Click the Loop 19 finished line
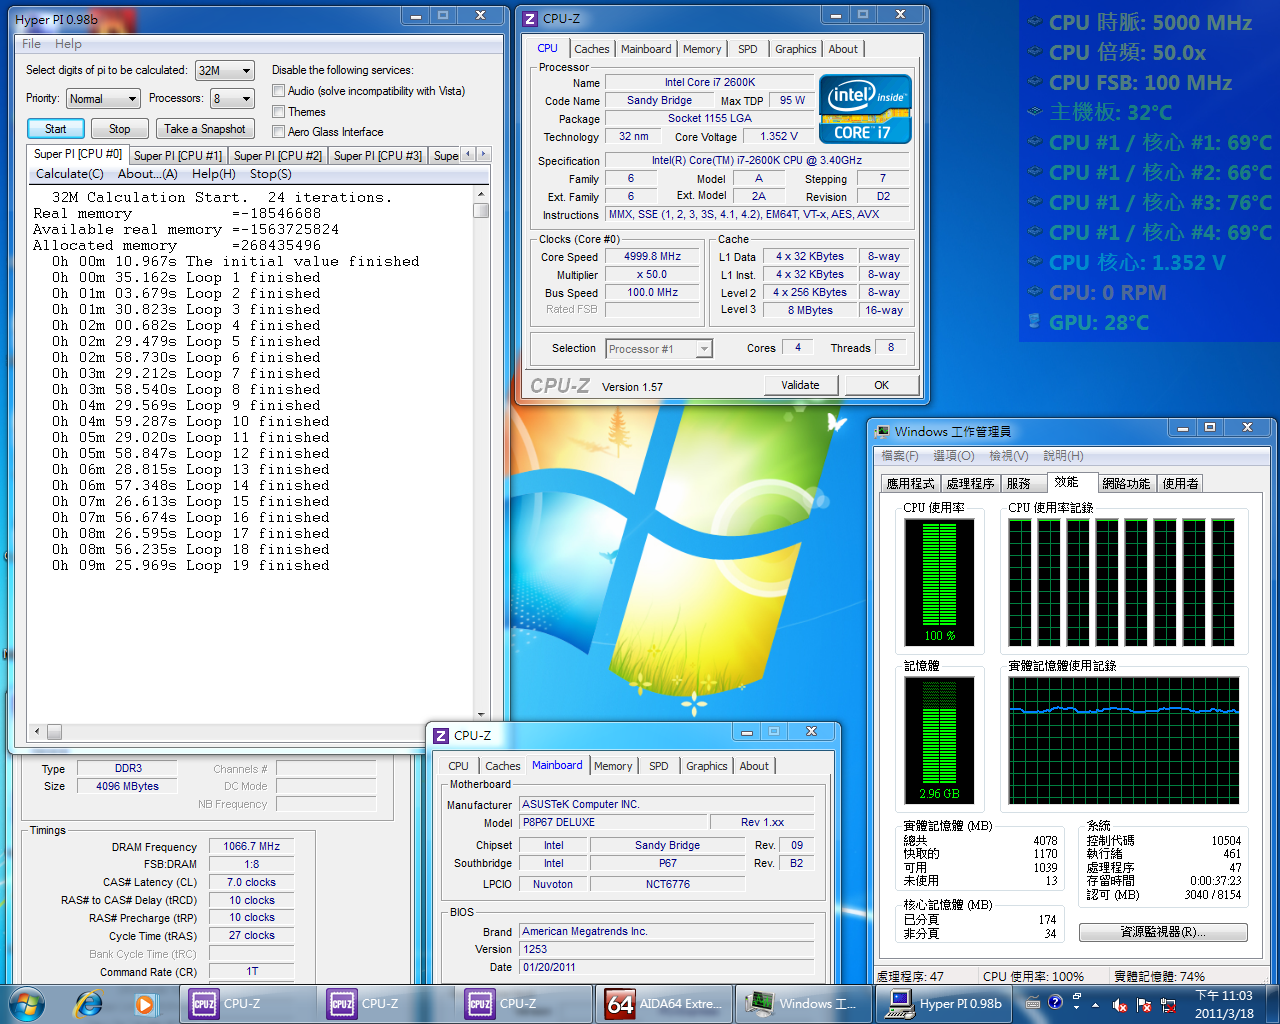1280x1024 pixels. click(190, 566)
